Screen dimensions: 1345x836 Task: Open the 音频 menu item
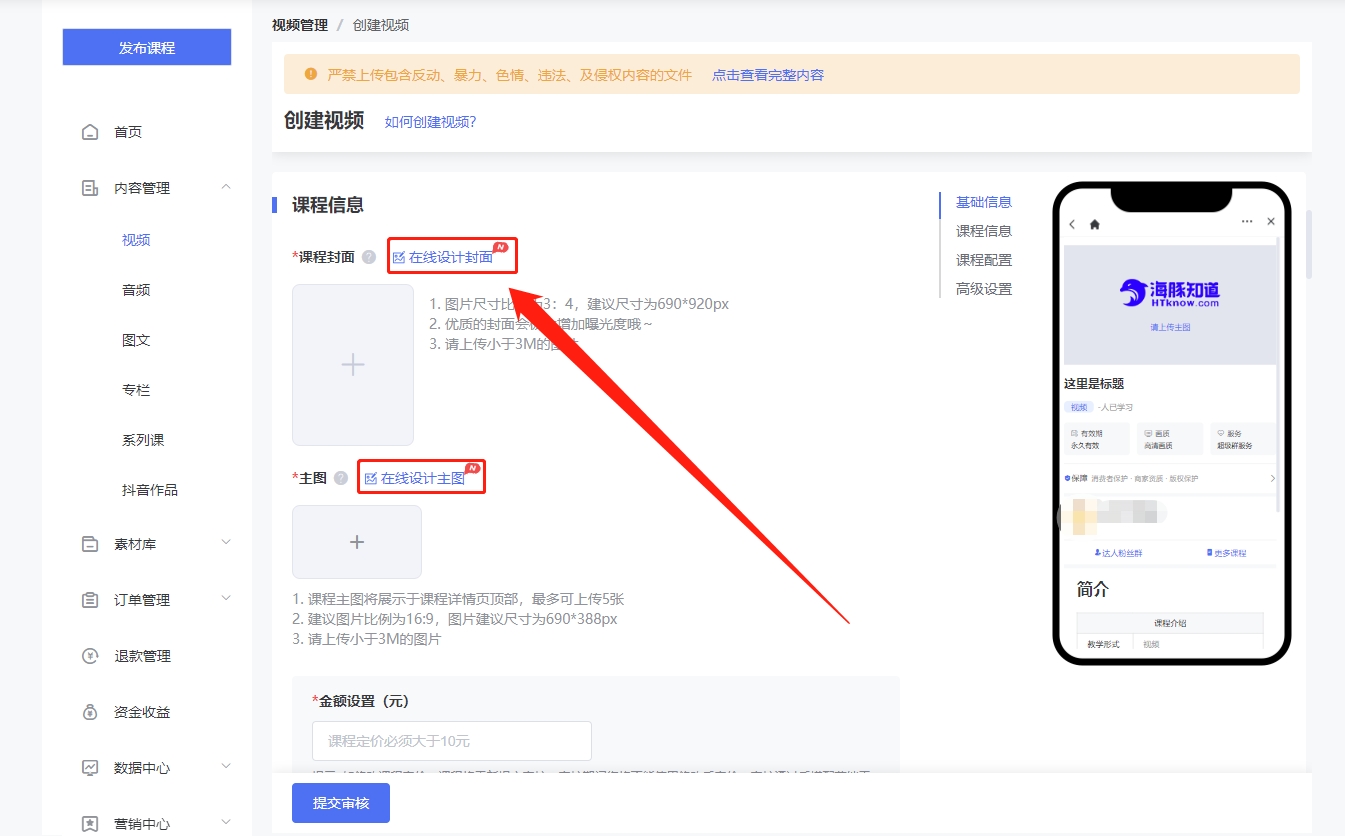tap(136, 290)
